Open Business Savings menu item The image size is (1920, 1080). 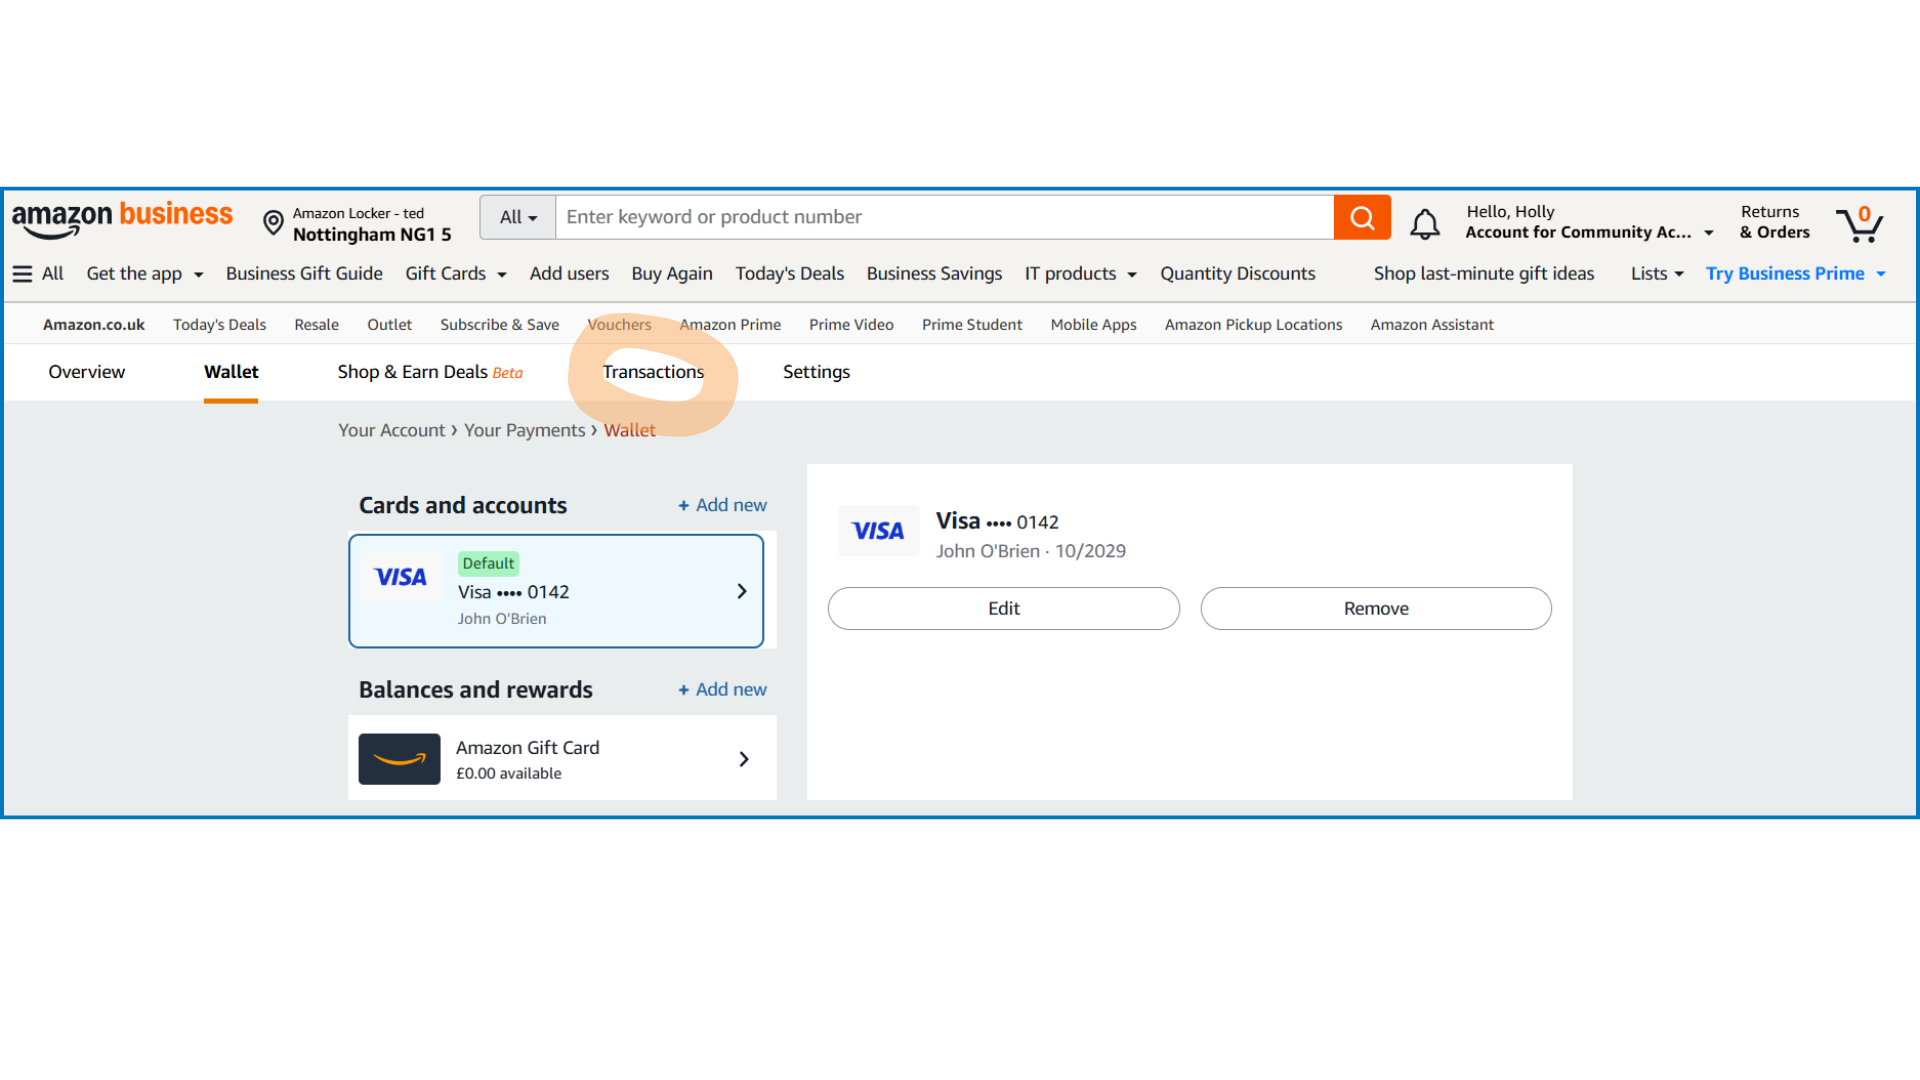click(x=934, y=274)
